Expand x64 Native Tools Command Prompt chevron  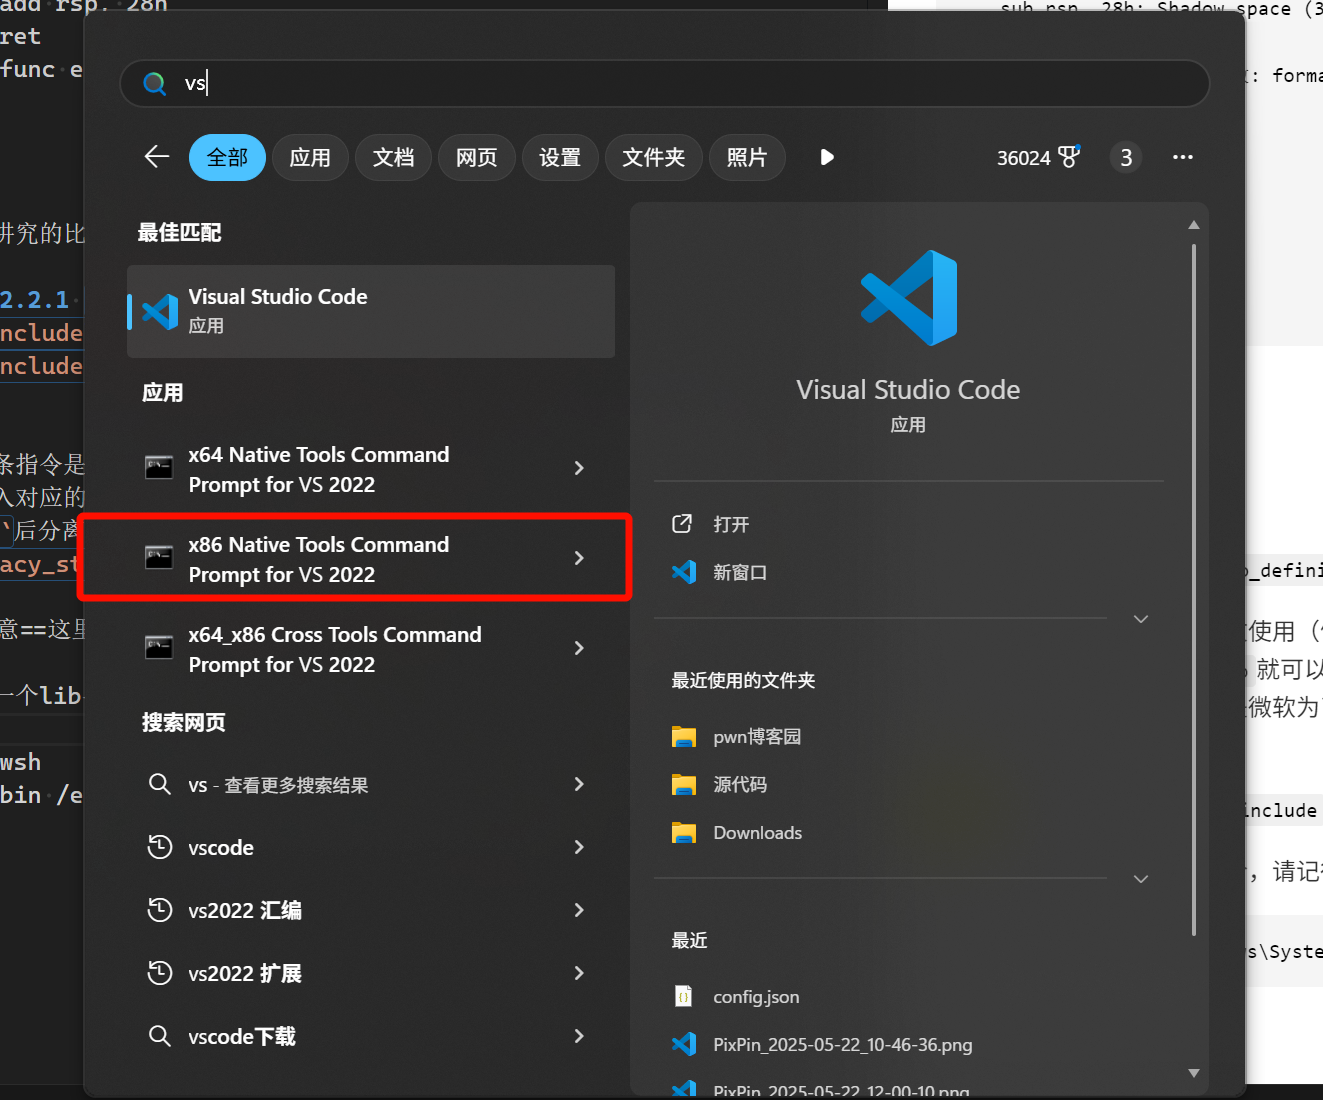pyautogui.click(x=579, y=468)
